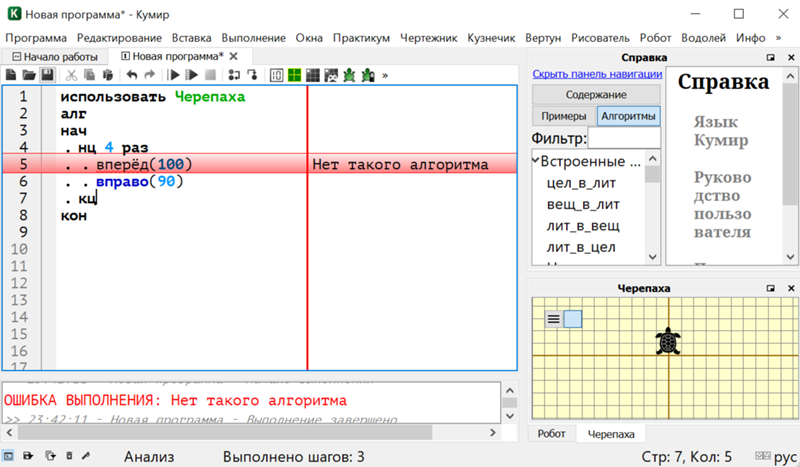Undock the Справка panel
This screenshot has height=467, width=800.
770,58
